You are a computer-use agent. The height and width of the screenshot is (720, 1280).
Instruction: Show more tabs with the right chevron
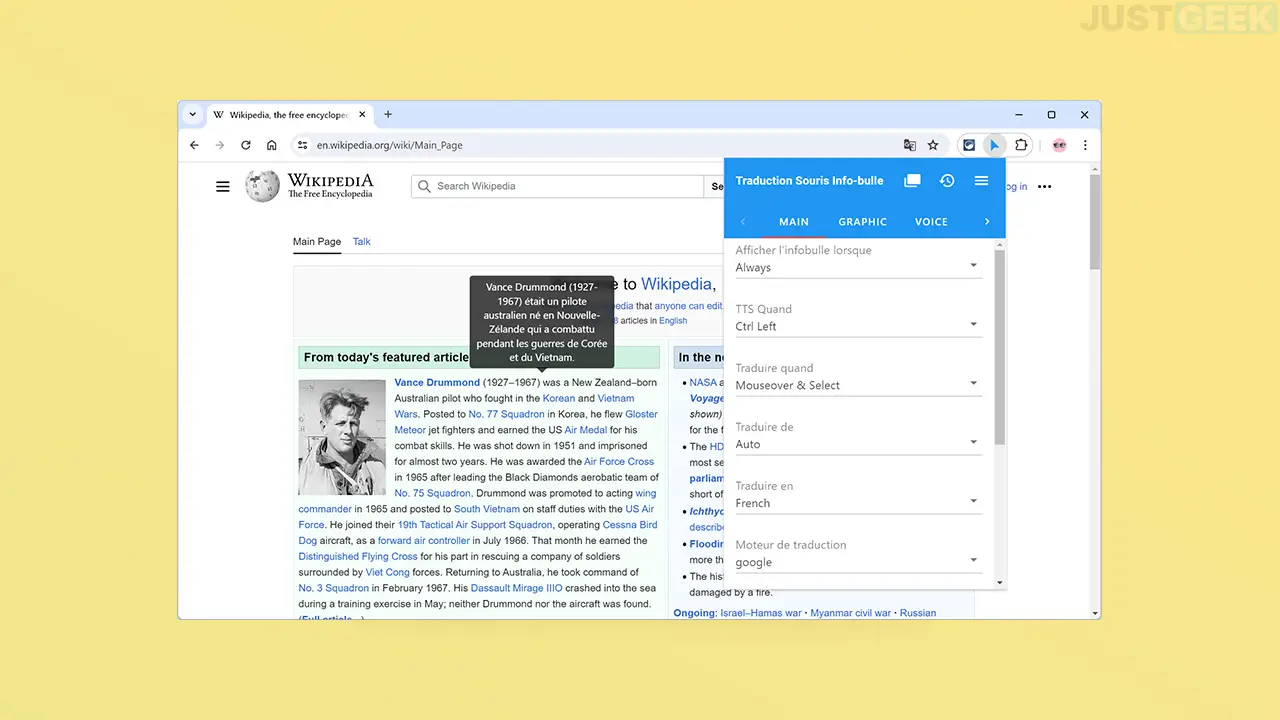[x=987, y=222]
